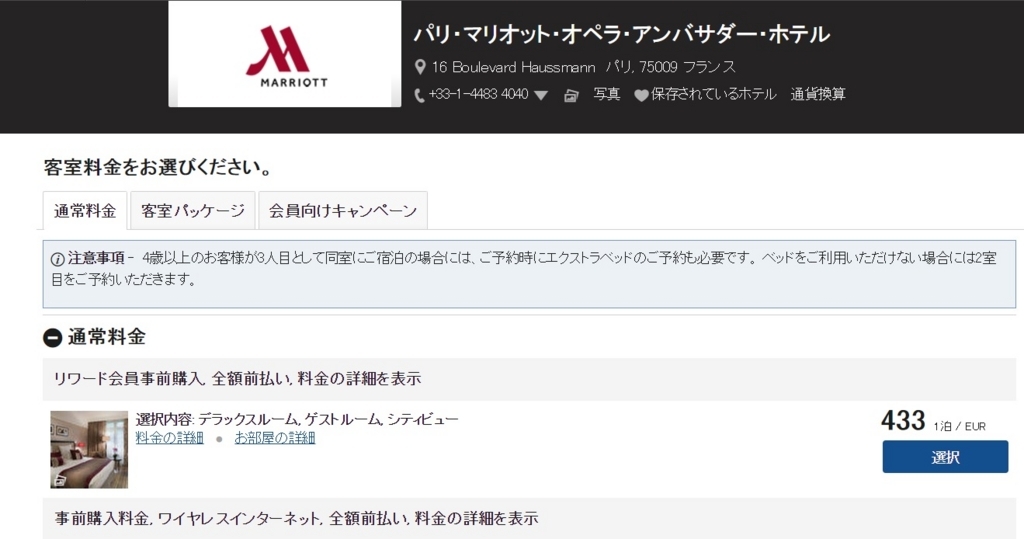Open the deluxe room thumbnail photo

(x=89, y=449)
